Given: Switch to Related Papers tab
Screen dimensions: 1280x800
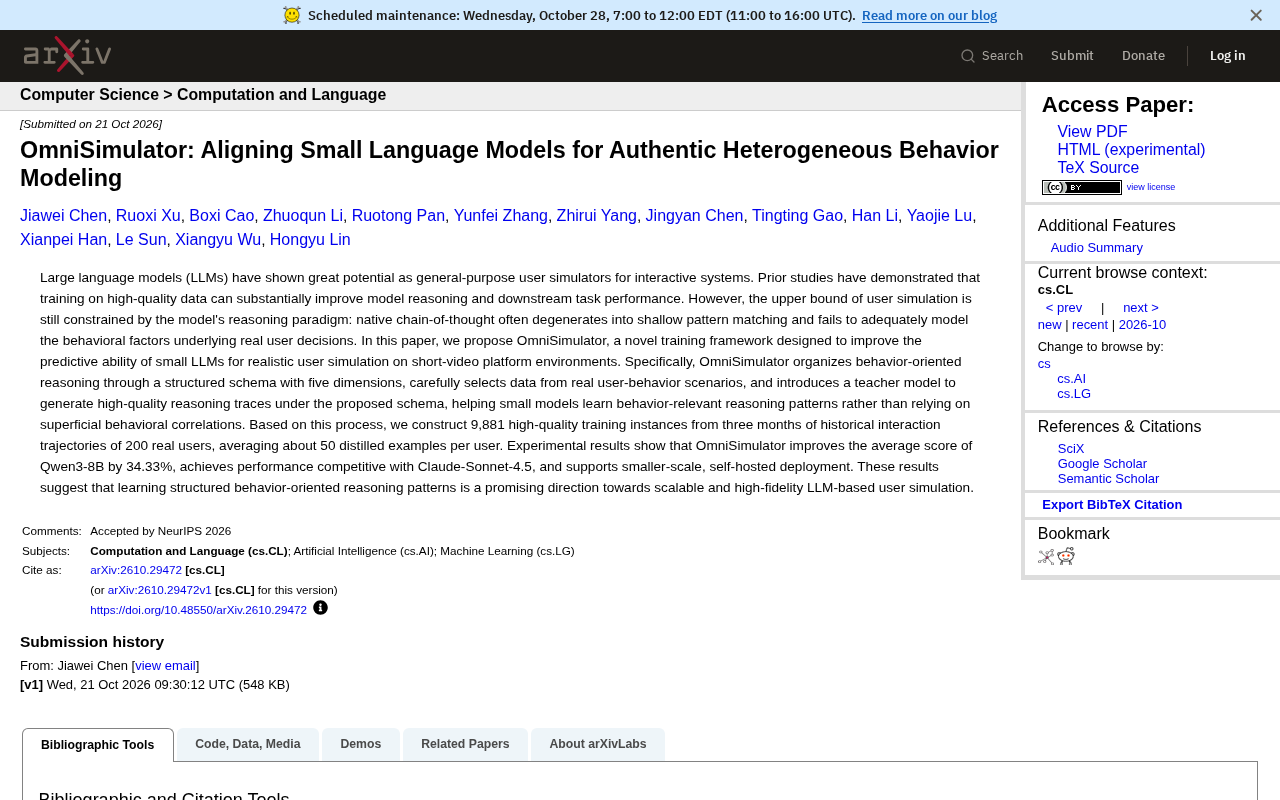Looking at the screenshot, I should point(465,744).
